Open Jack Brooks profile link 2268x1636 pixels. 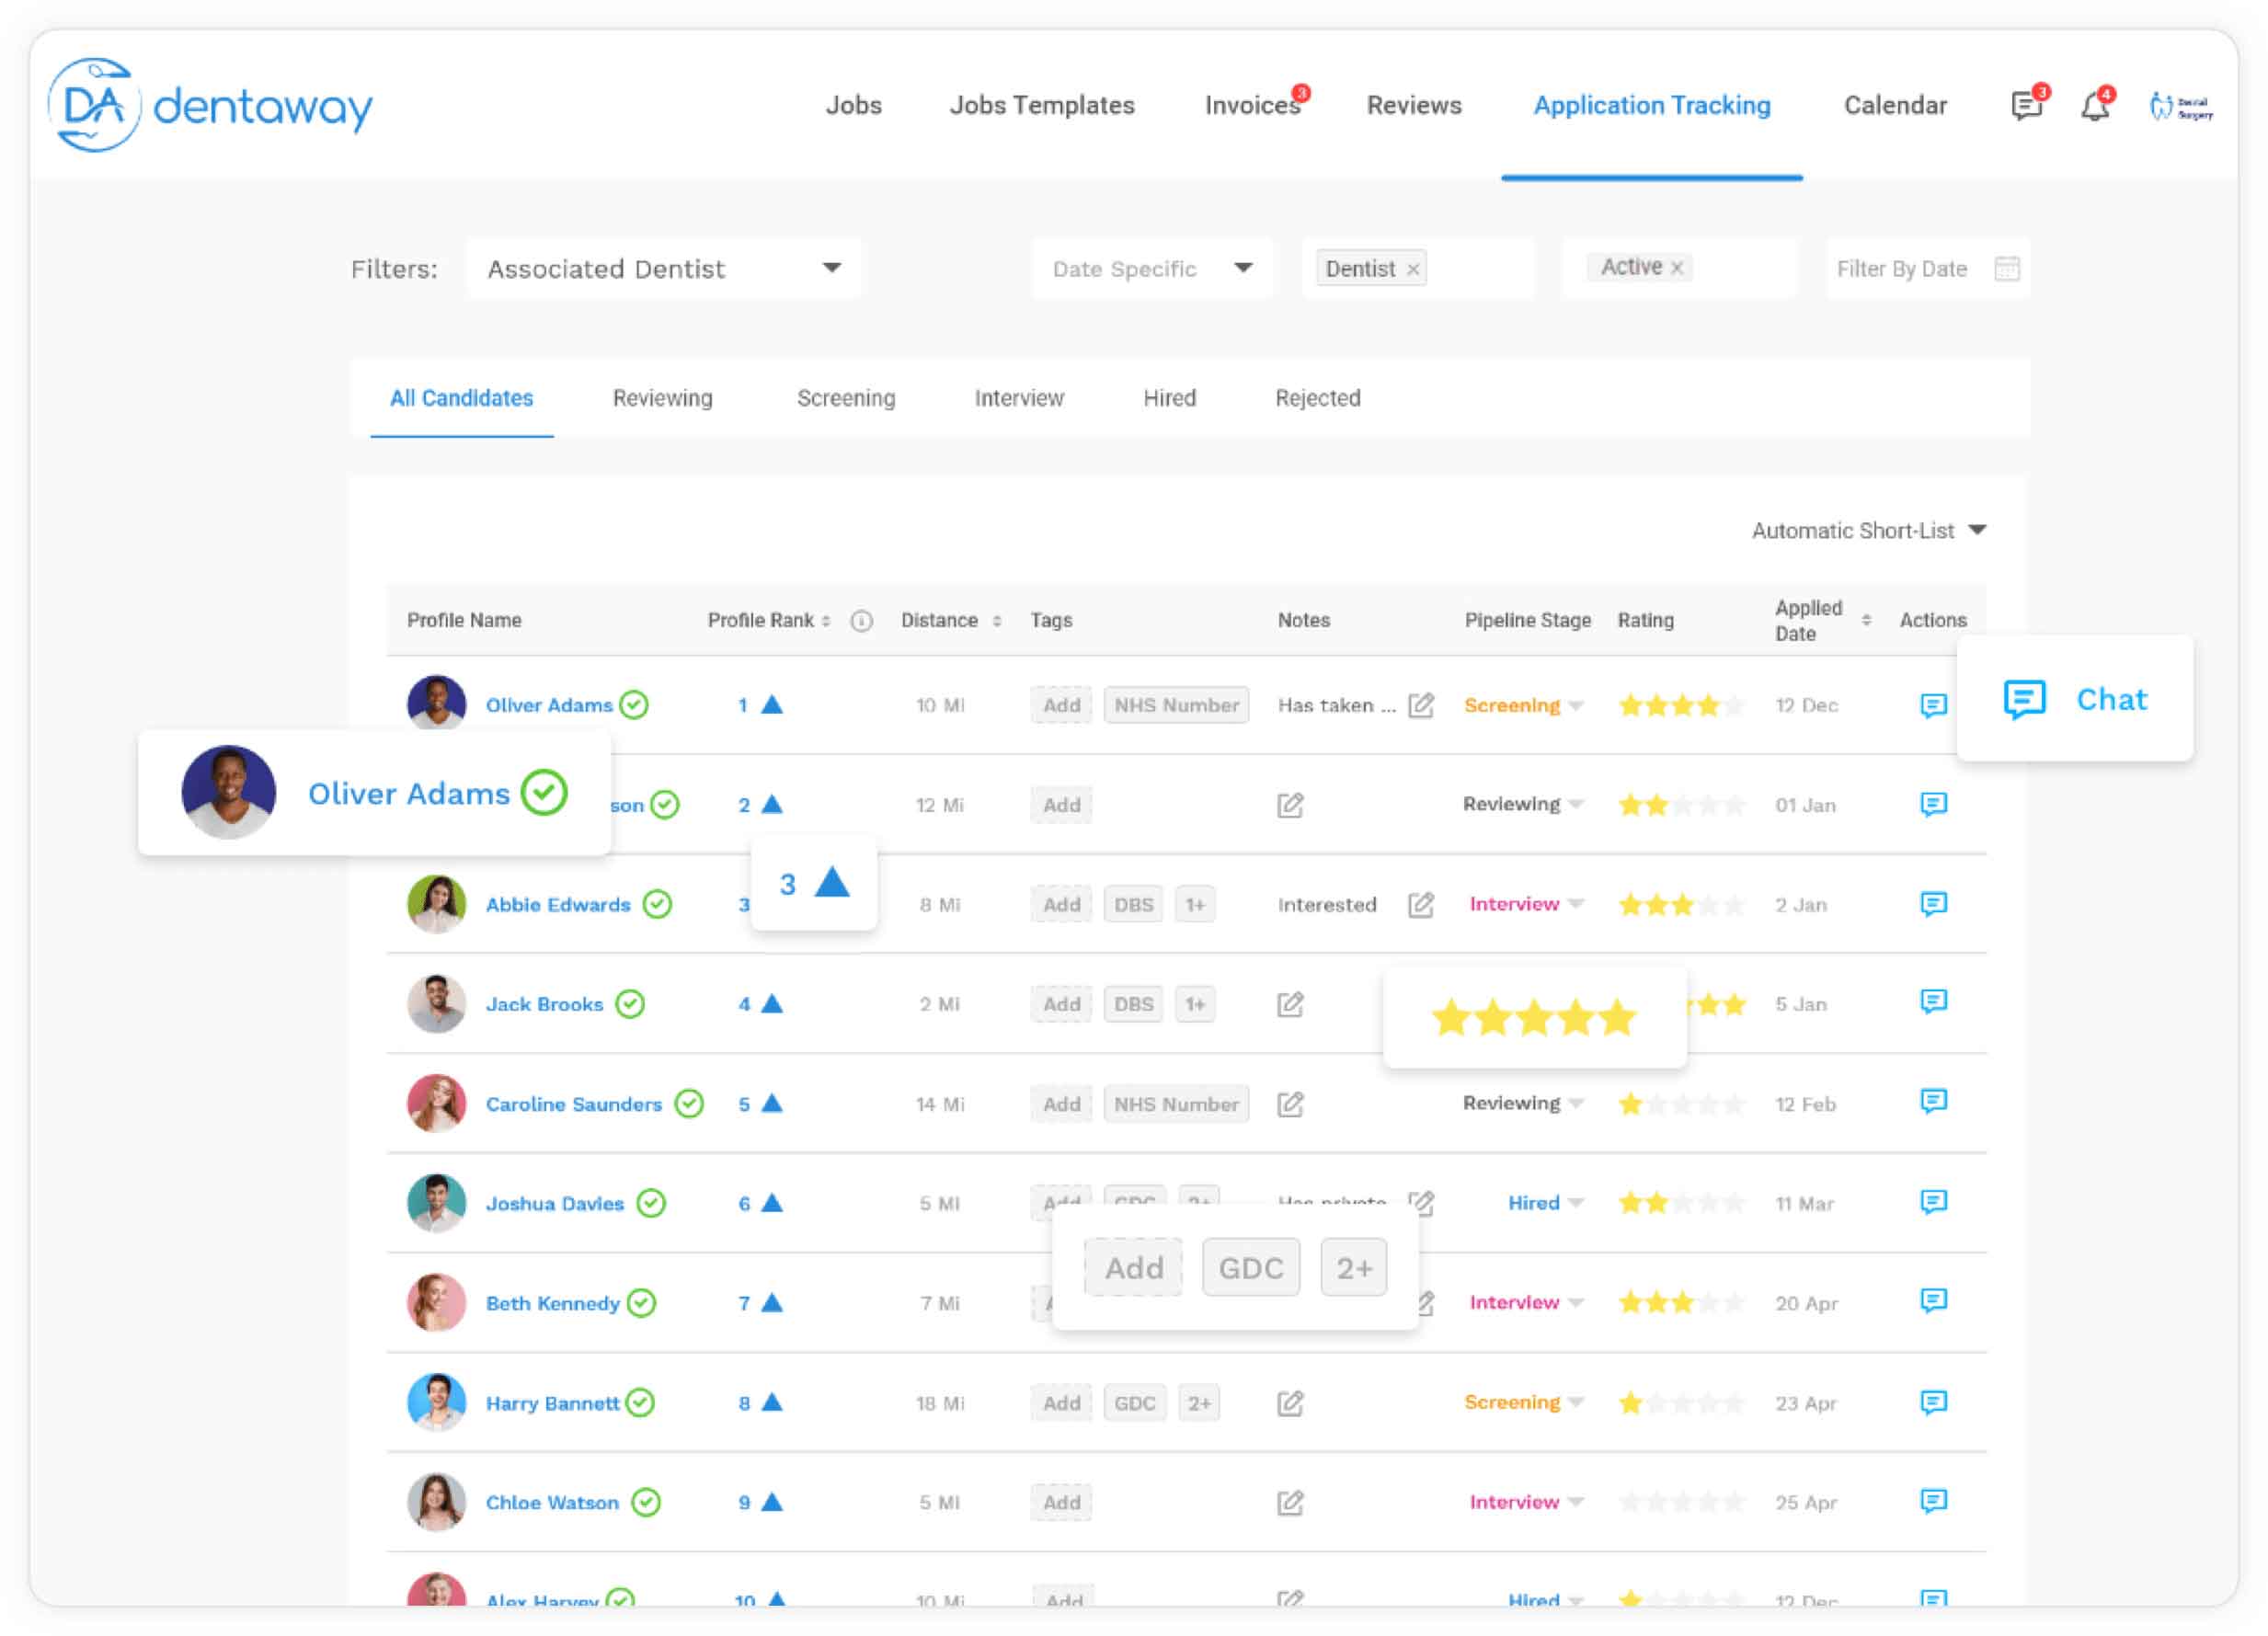pos(544,1003)
